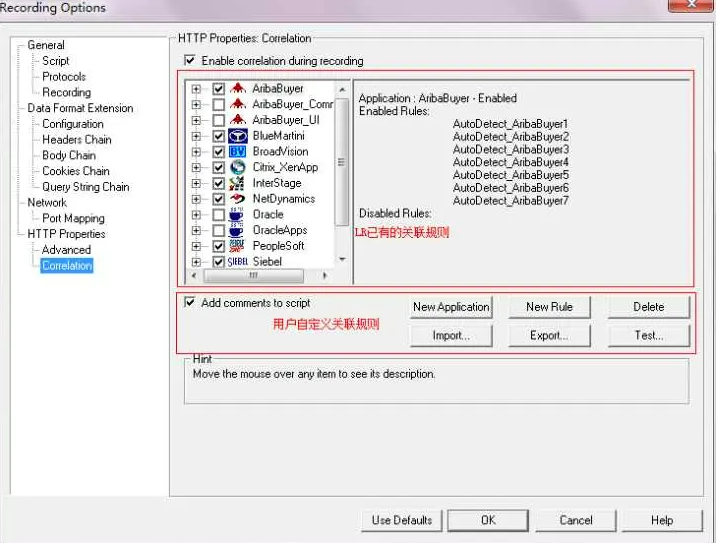Viewport: 716px width, 543px height.
Task: Uncheck the BlueMartini checkbox
Action: coord(219,136)
